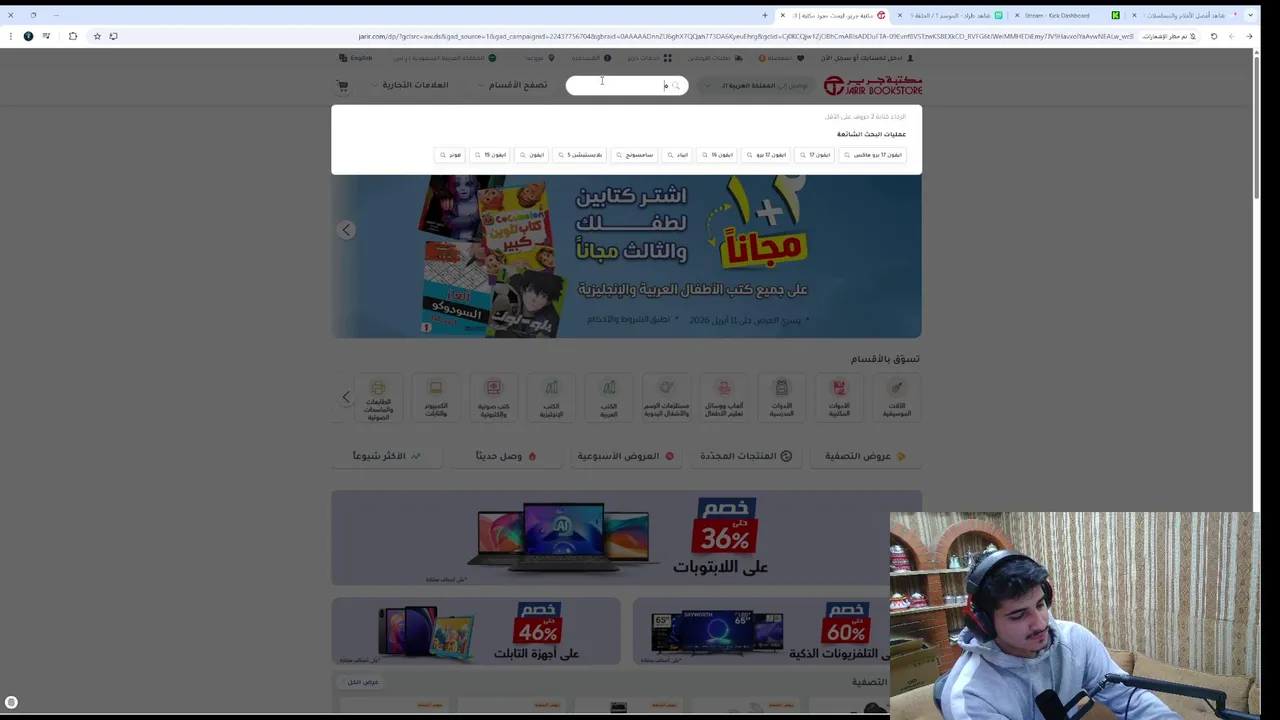Open the browser tab search dropdown
Image resolution: width=1280 pixels, height=720 pixels.
1250,15
